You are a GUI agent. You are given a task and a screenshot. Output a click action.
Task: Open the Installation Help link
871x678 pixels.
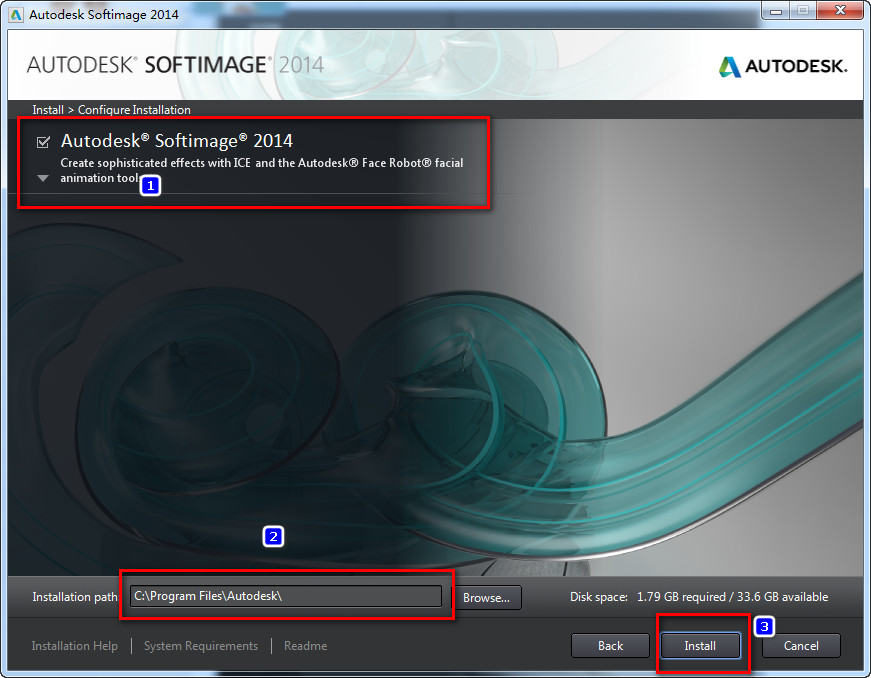click(x=74, y=646)
